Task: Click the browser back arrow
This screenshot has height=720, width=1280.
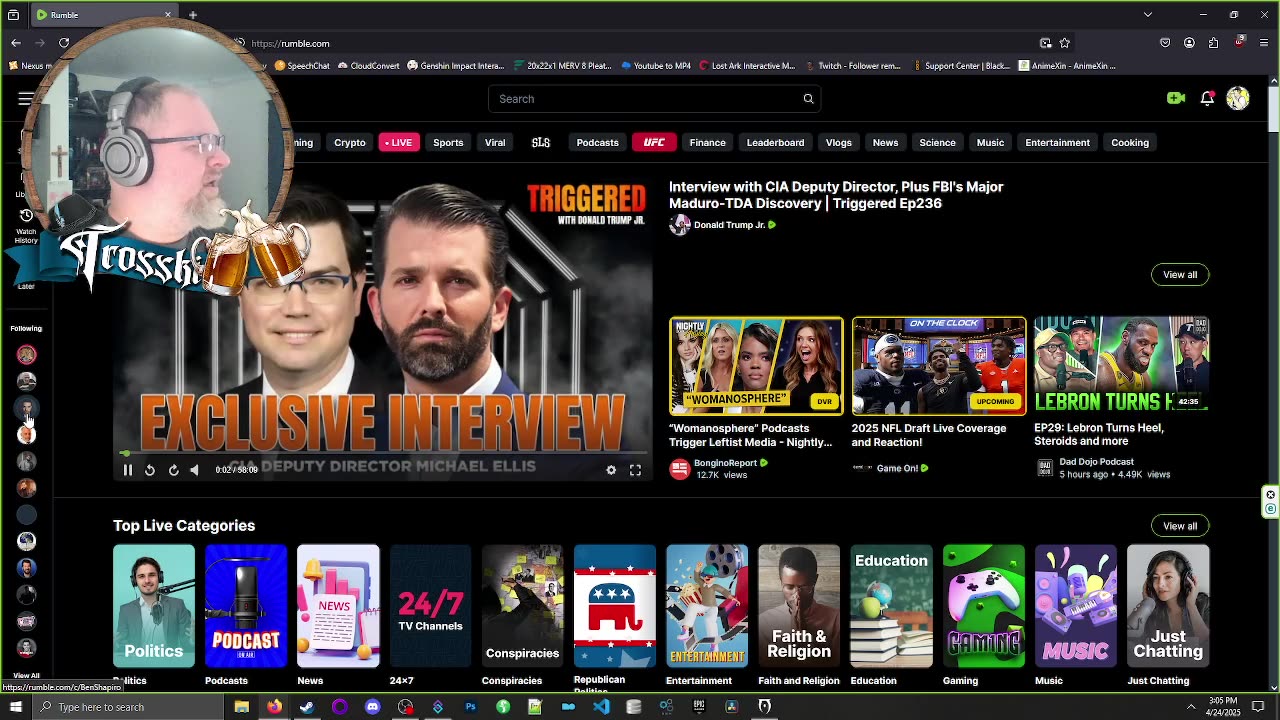Action: [x=16, y=43]
